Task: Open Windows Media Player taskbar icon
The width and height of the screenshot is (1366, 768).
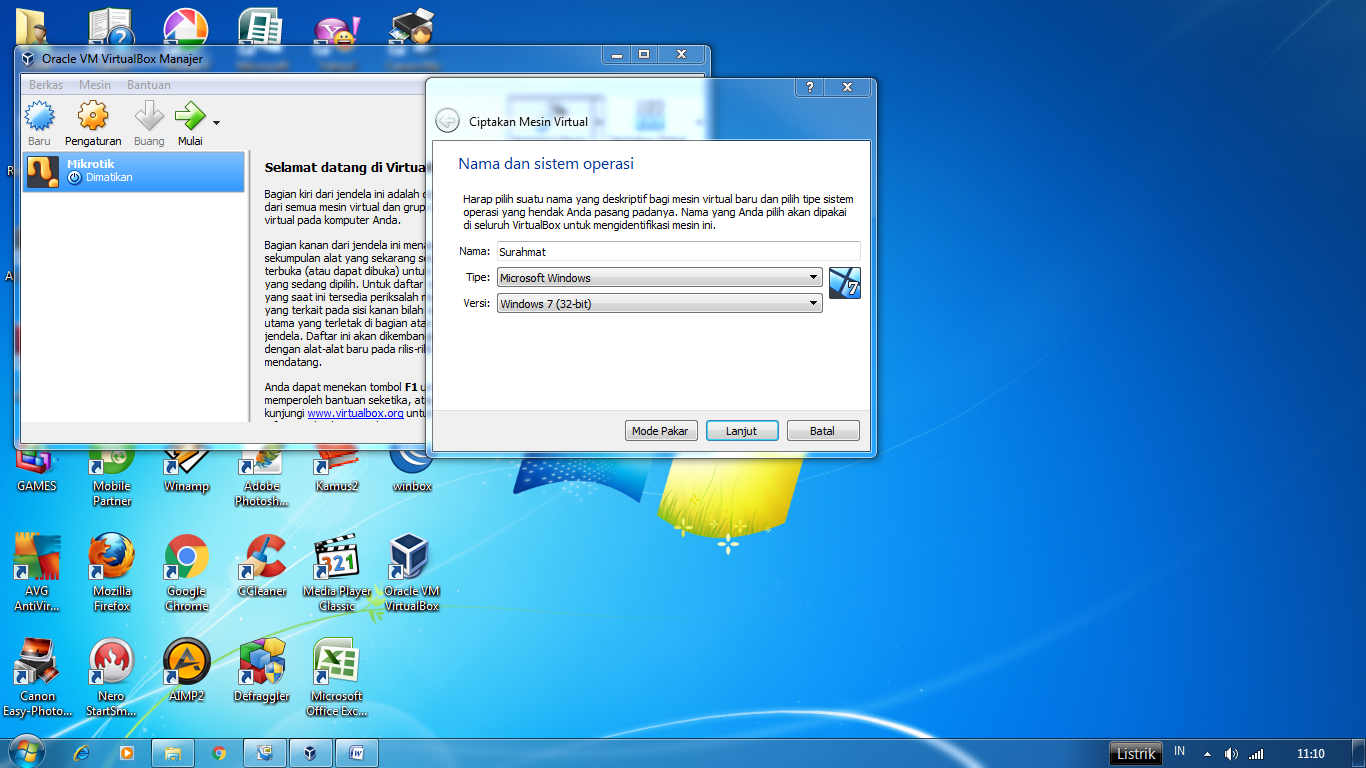Action: [x=127, y=753]
